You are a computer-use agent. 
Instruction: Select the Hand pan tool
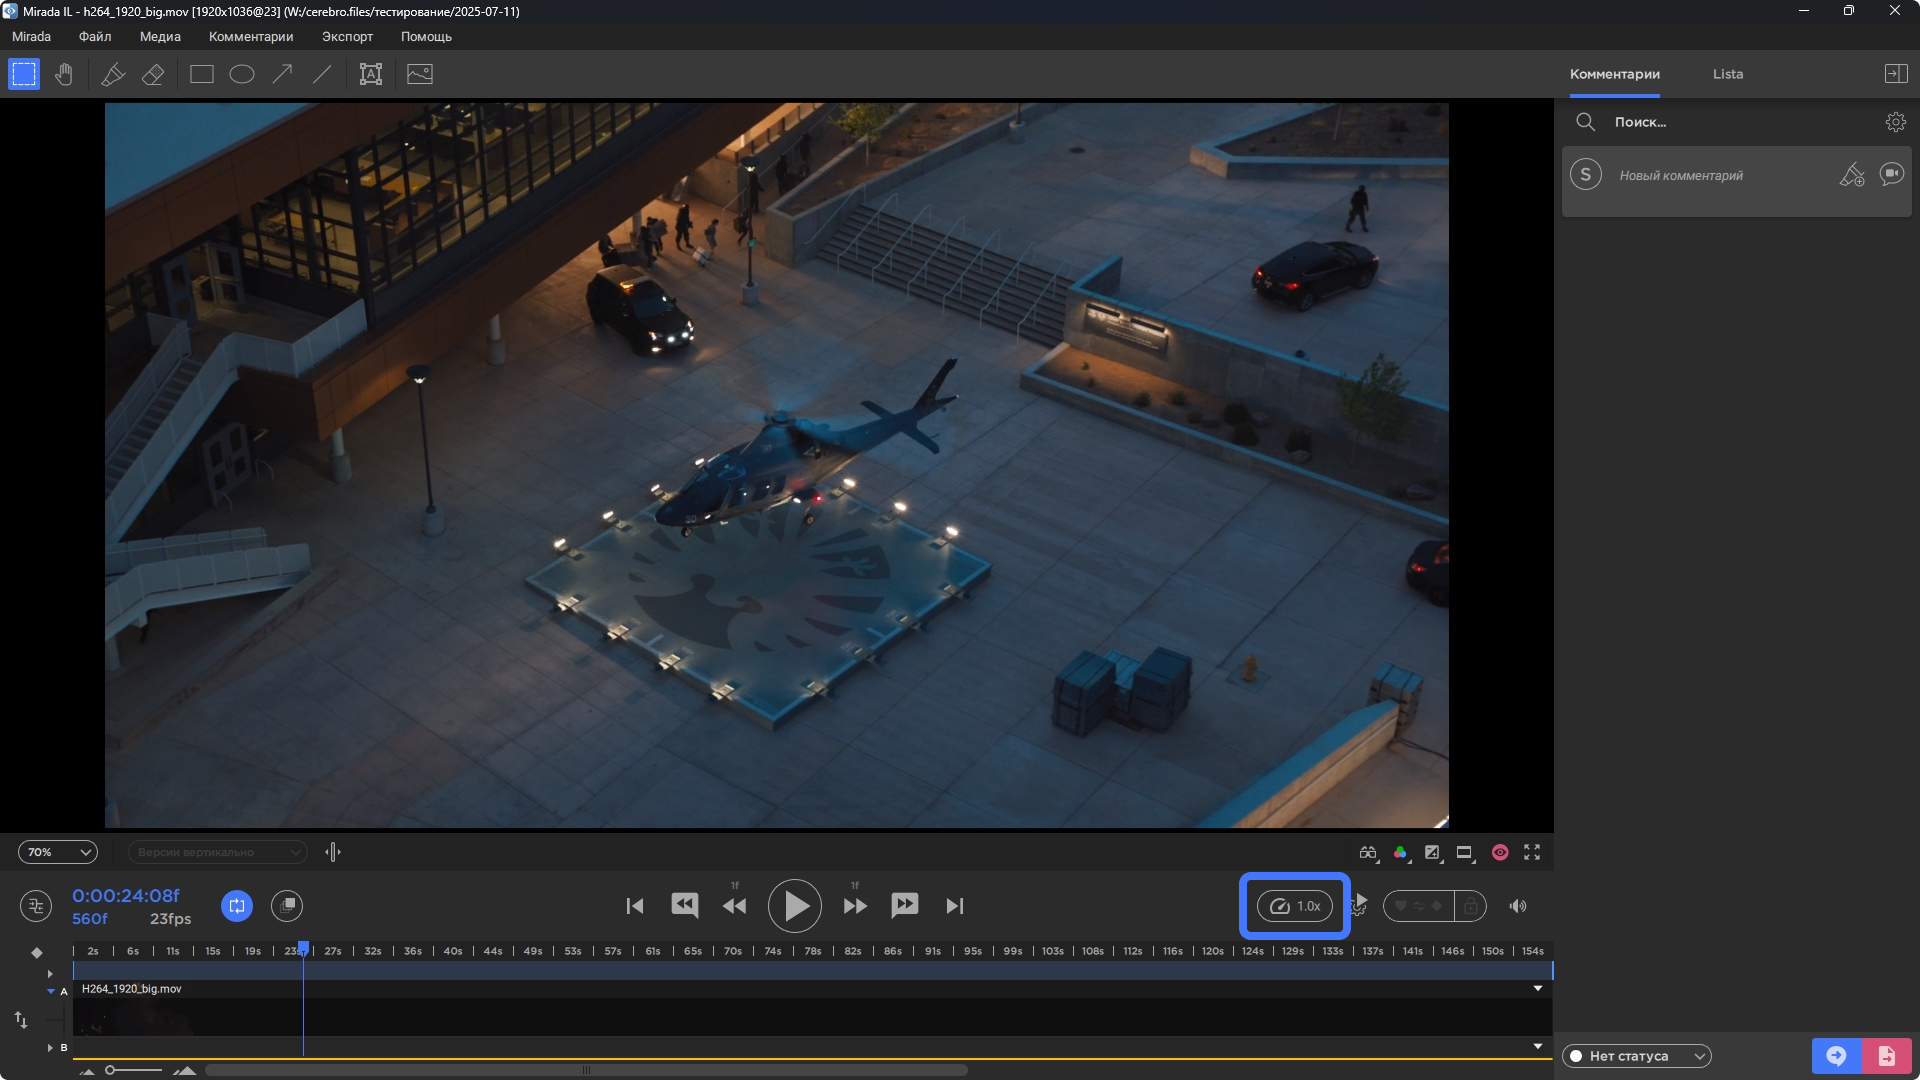64,74
